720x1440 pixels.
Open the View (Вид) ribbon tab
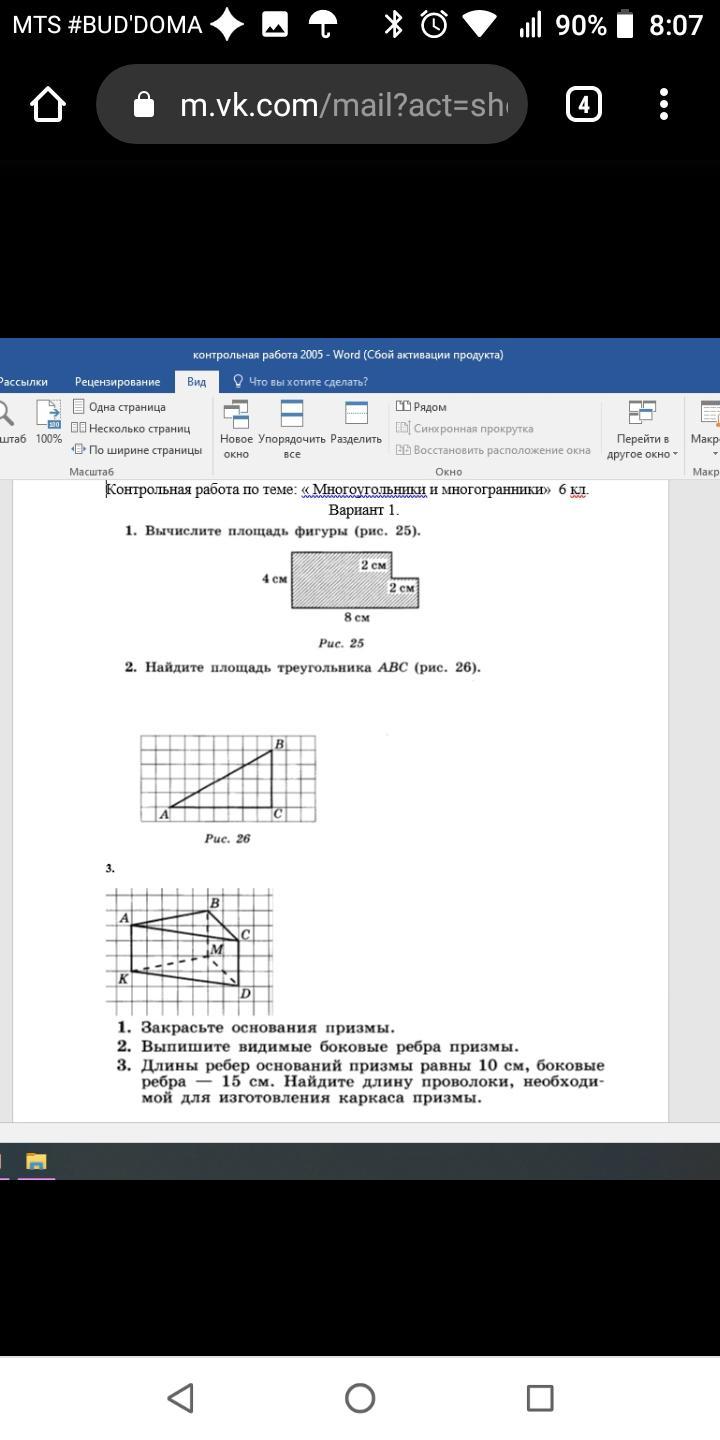[197, 382]
